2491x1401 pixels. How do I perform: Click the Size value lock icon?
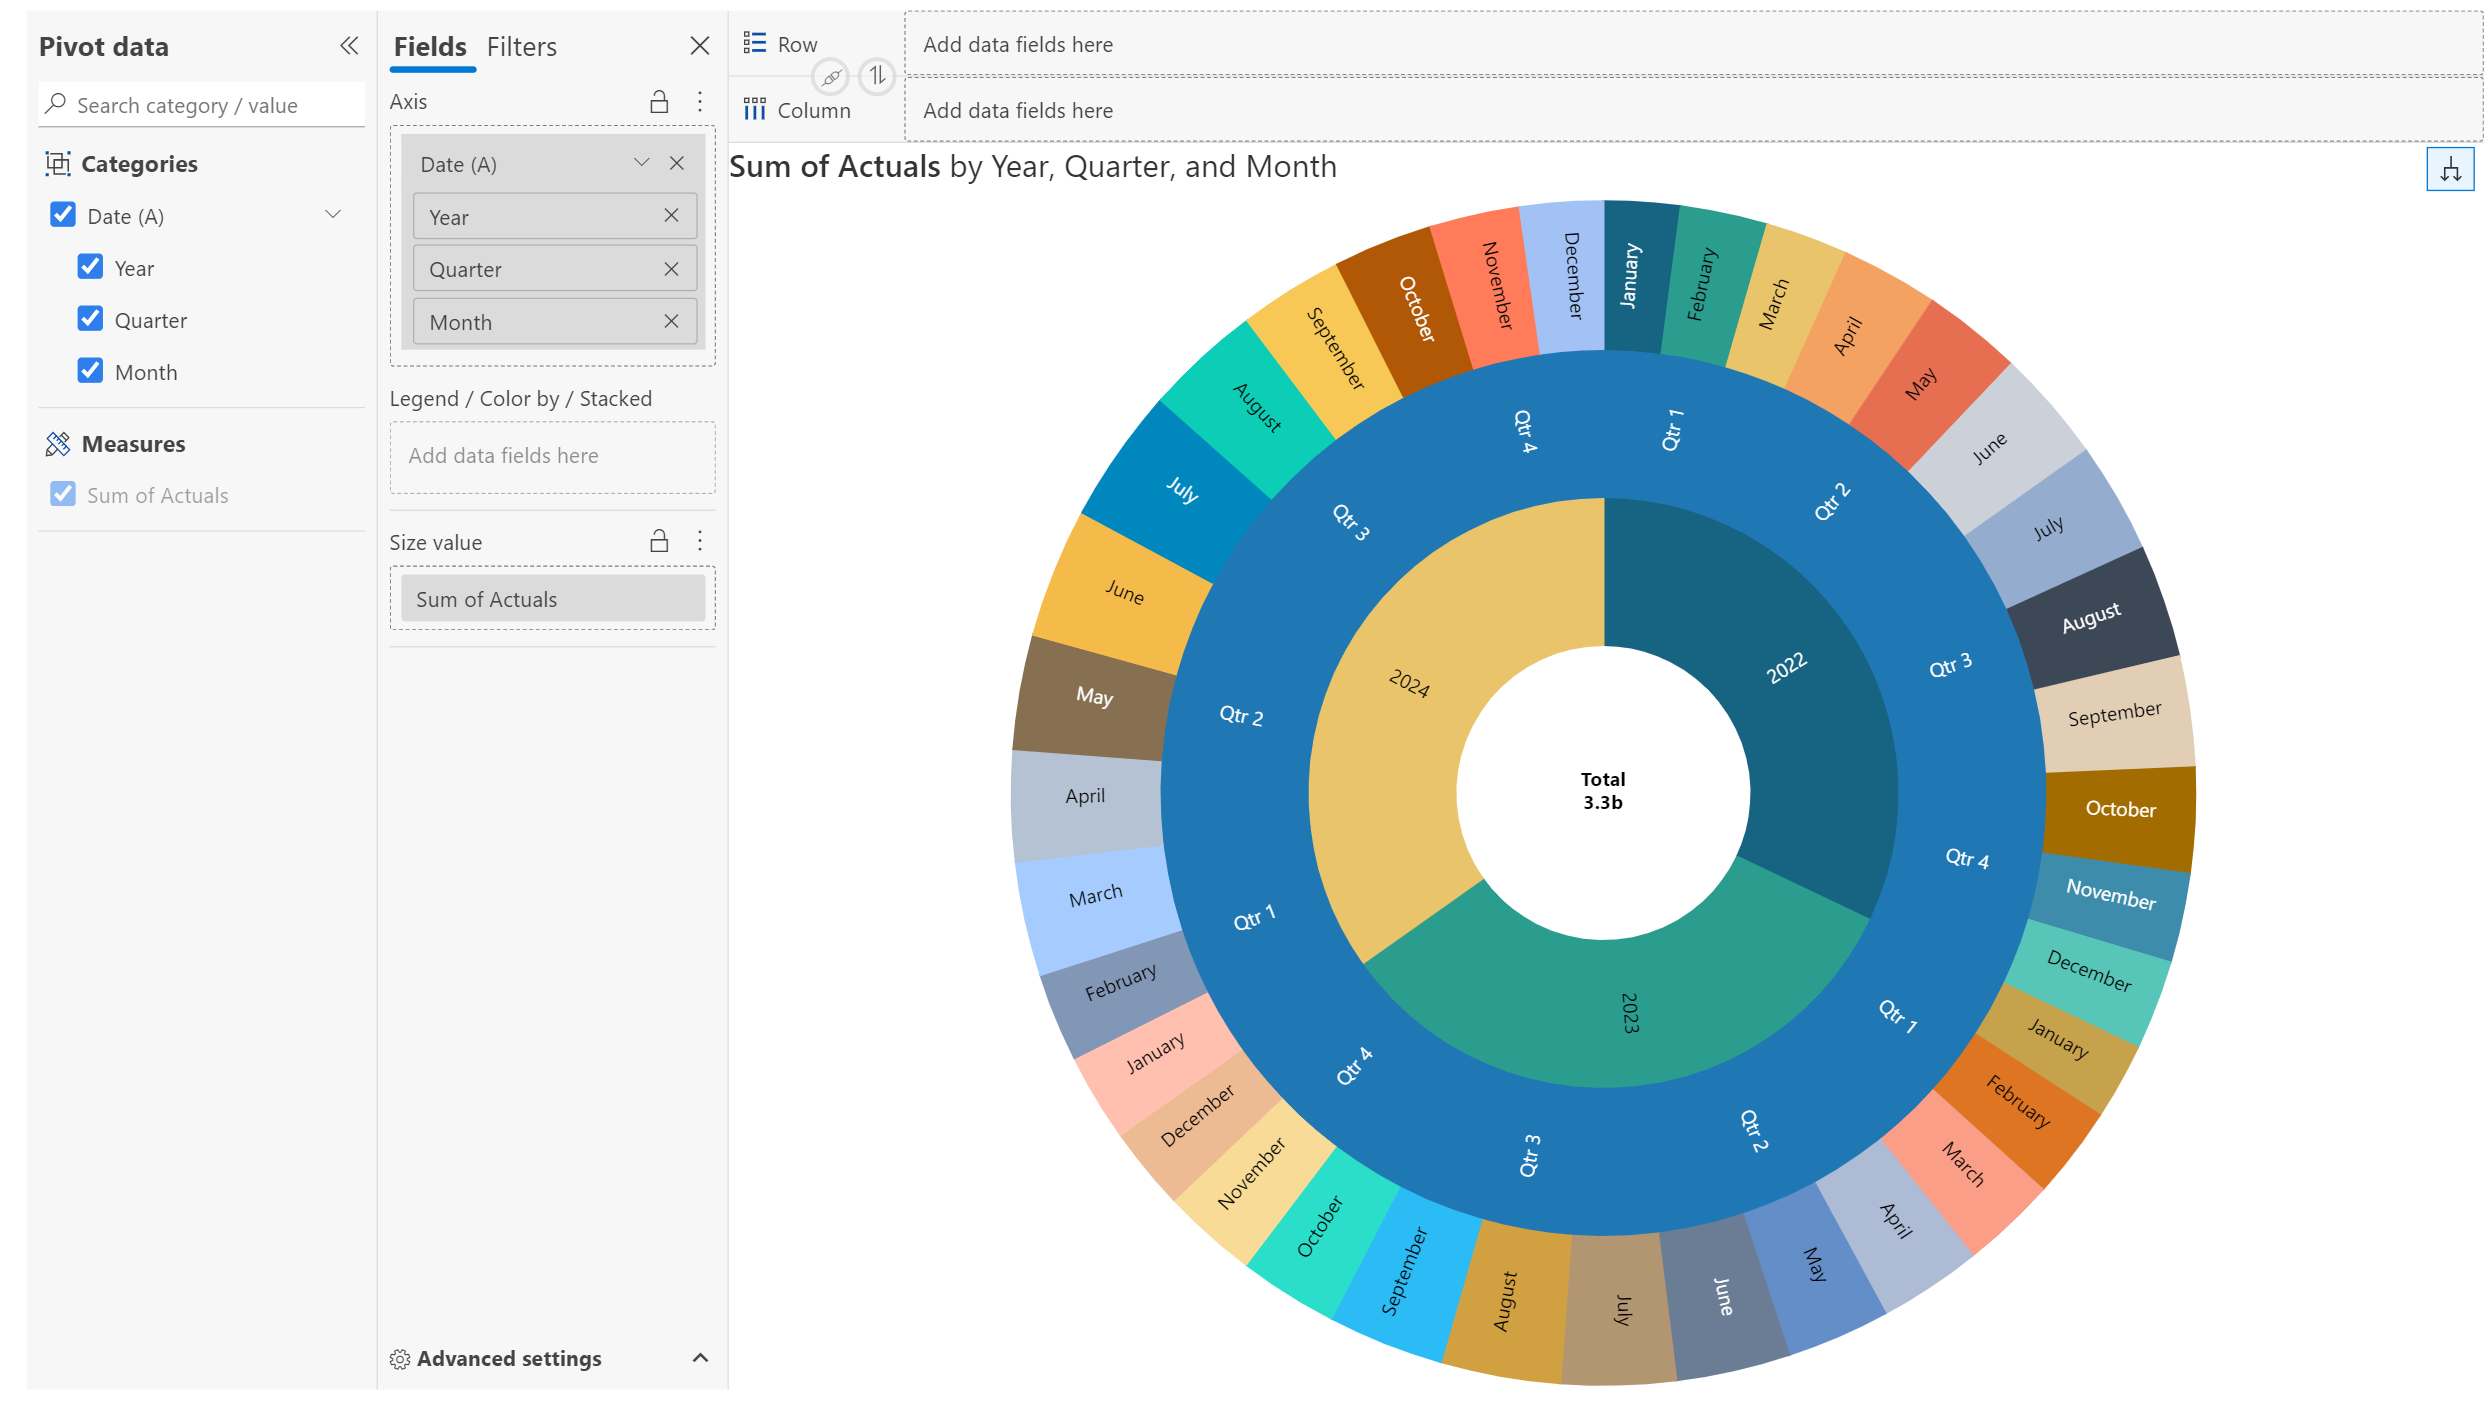coord(659,541)
